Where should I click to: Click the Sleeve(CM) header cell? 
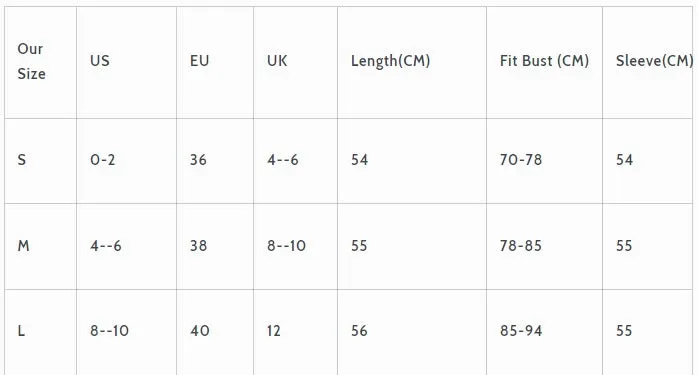coord(648,62)
